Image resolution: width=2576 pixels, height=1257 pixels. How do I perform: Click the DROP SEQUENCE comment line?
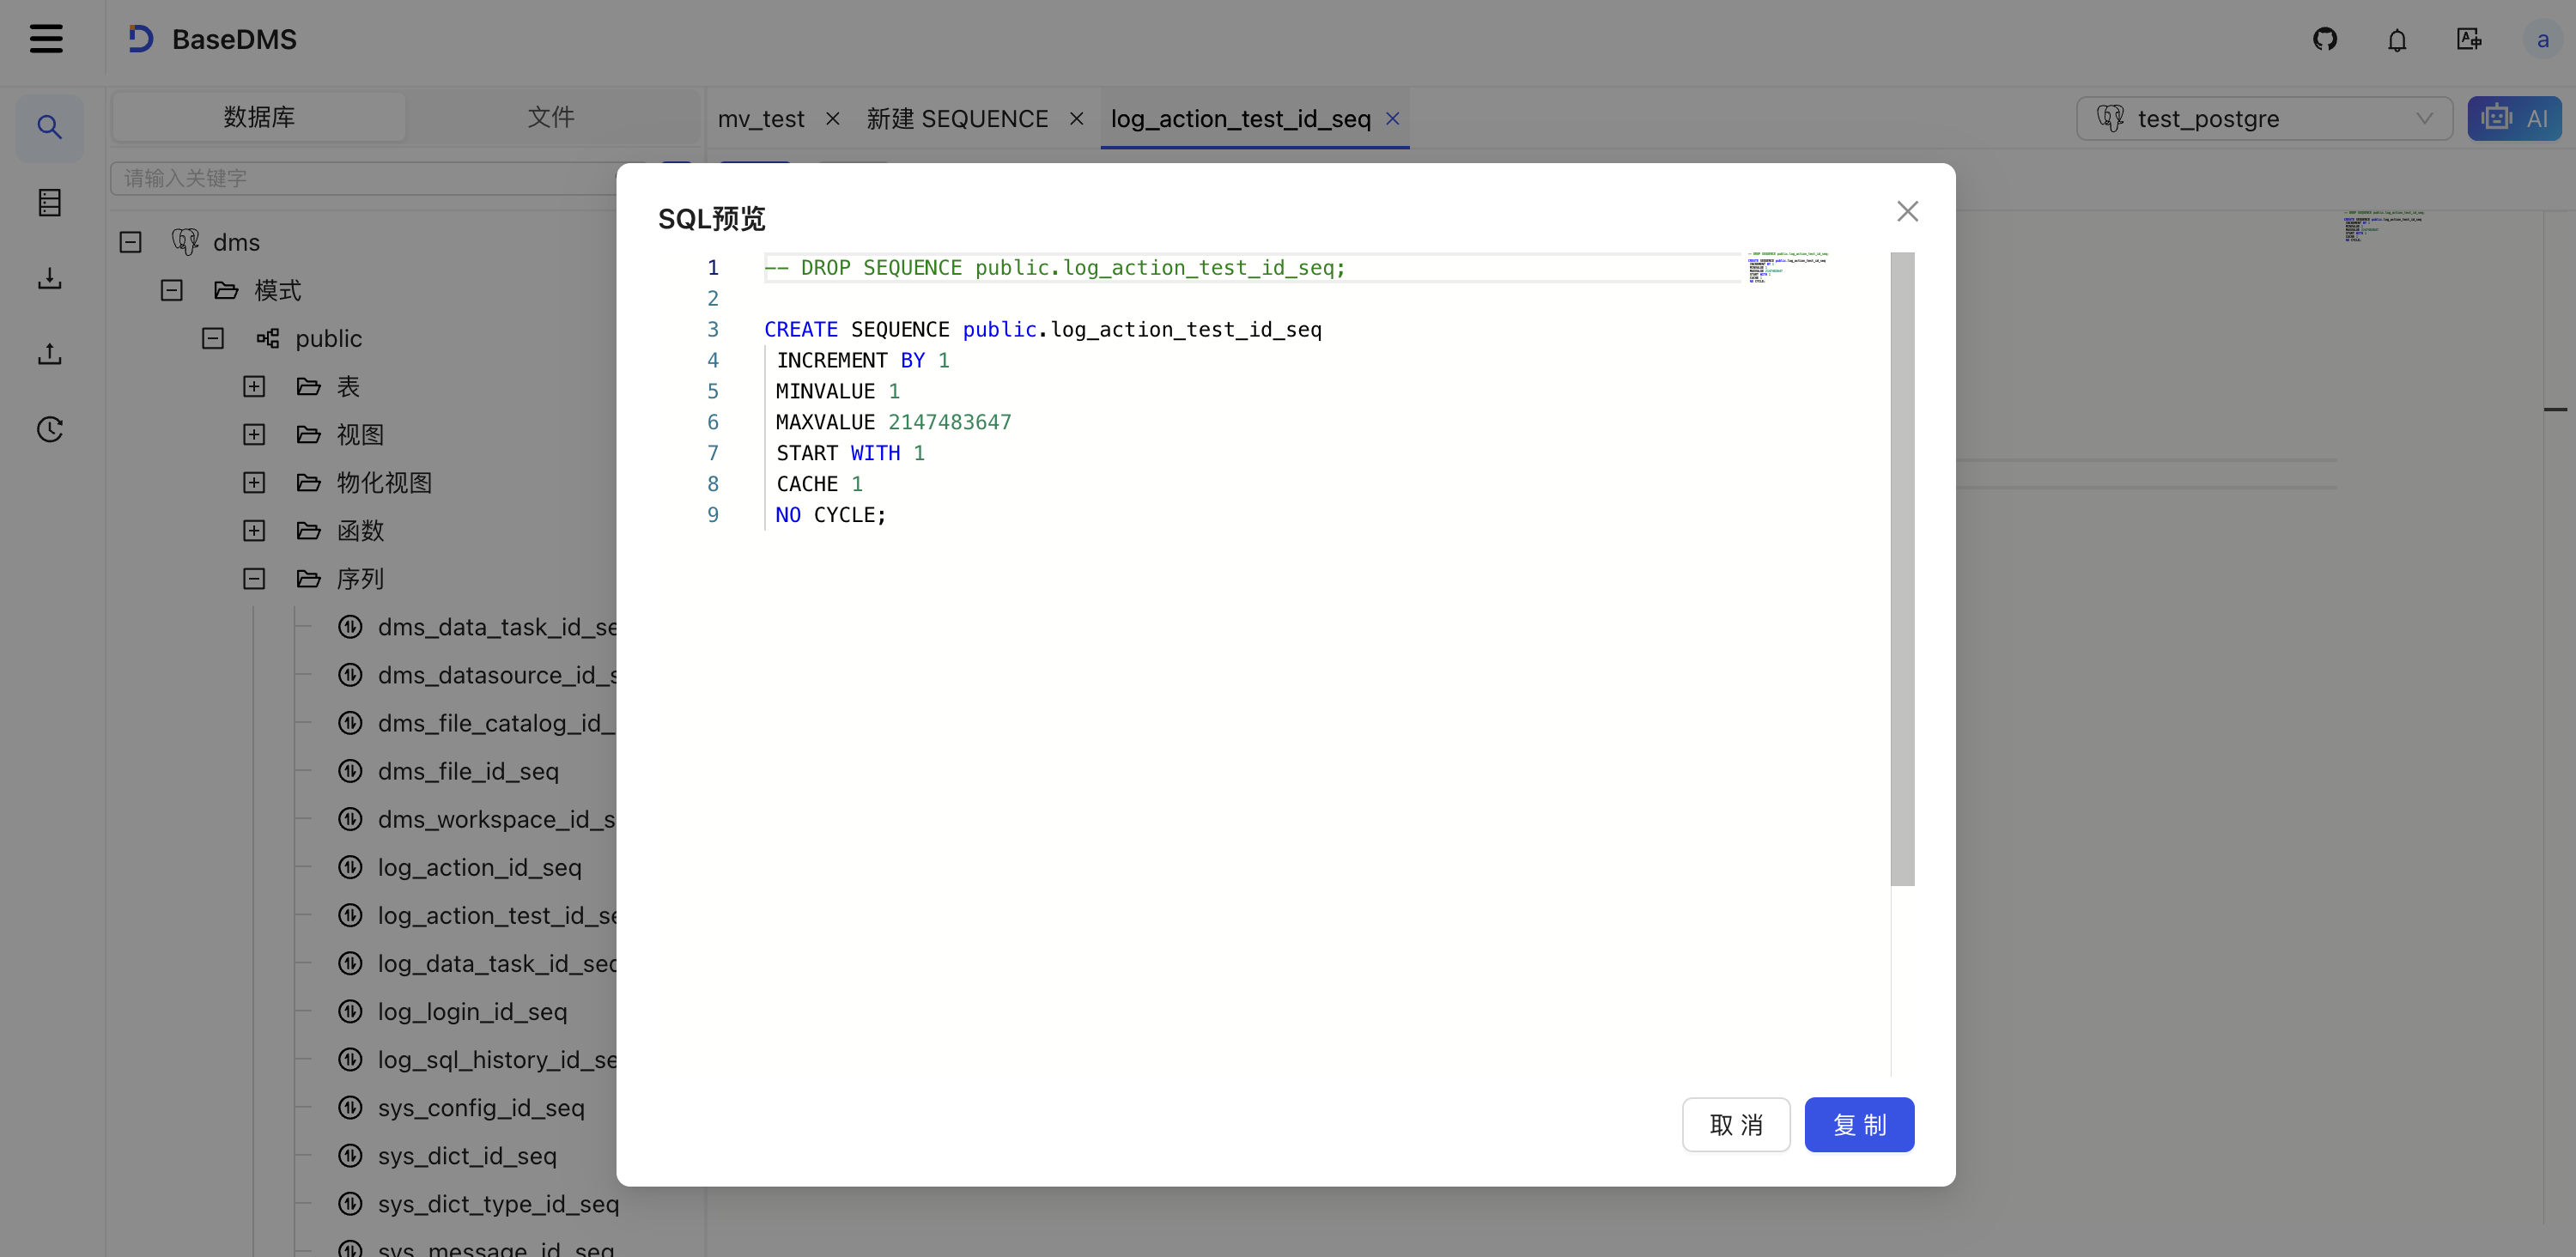click(1054, 267)
